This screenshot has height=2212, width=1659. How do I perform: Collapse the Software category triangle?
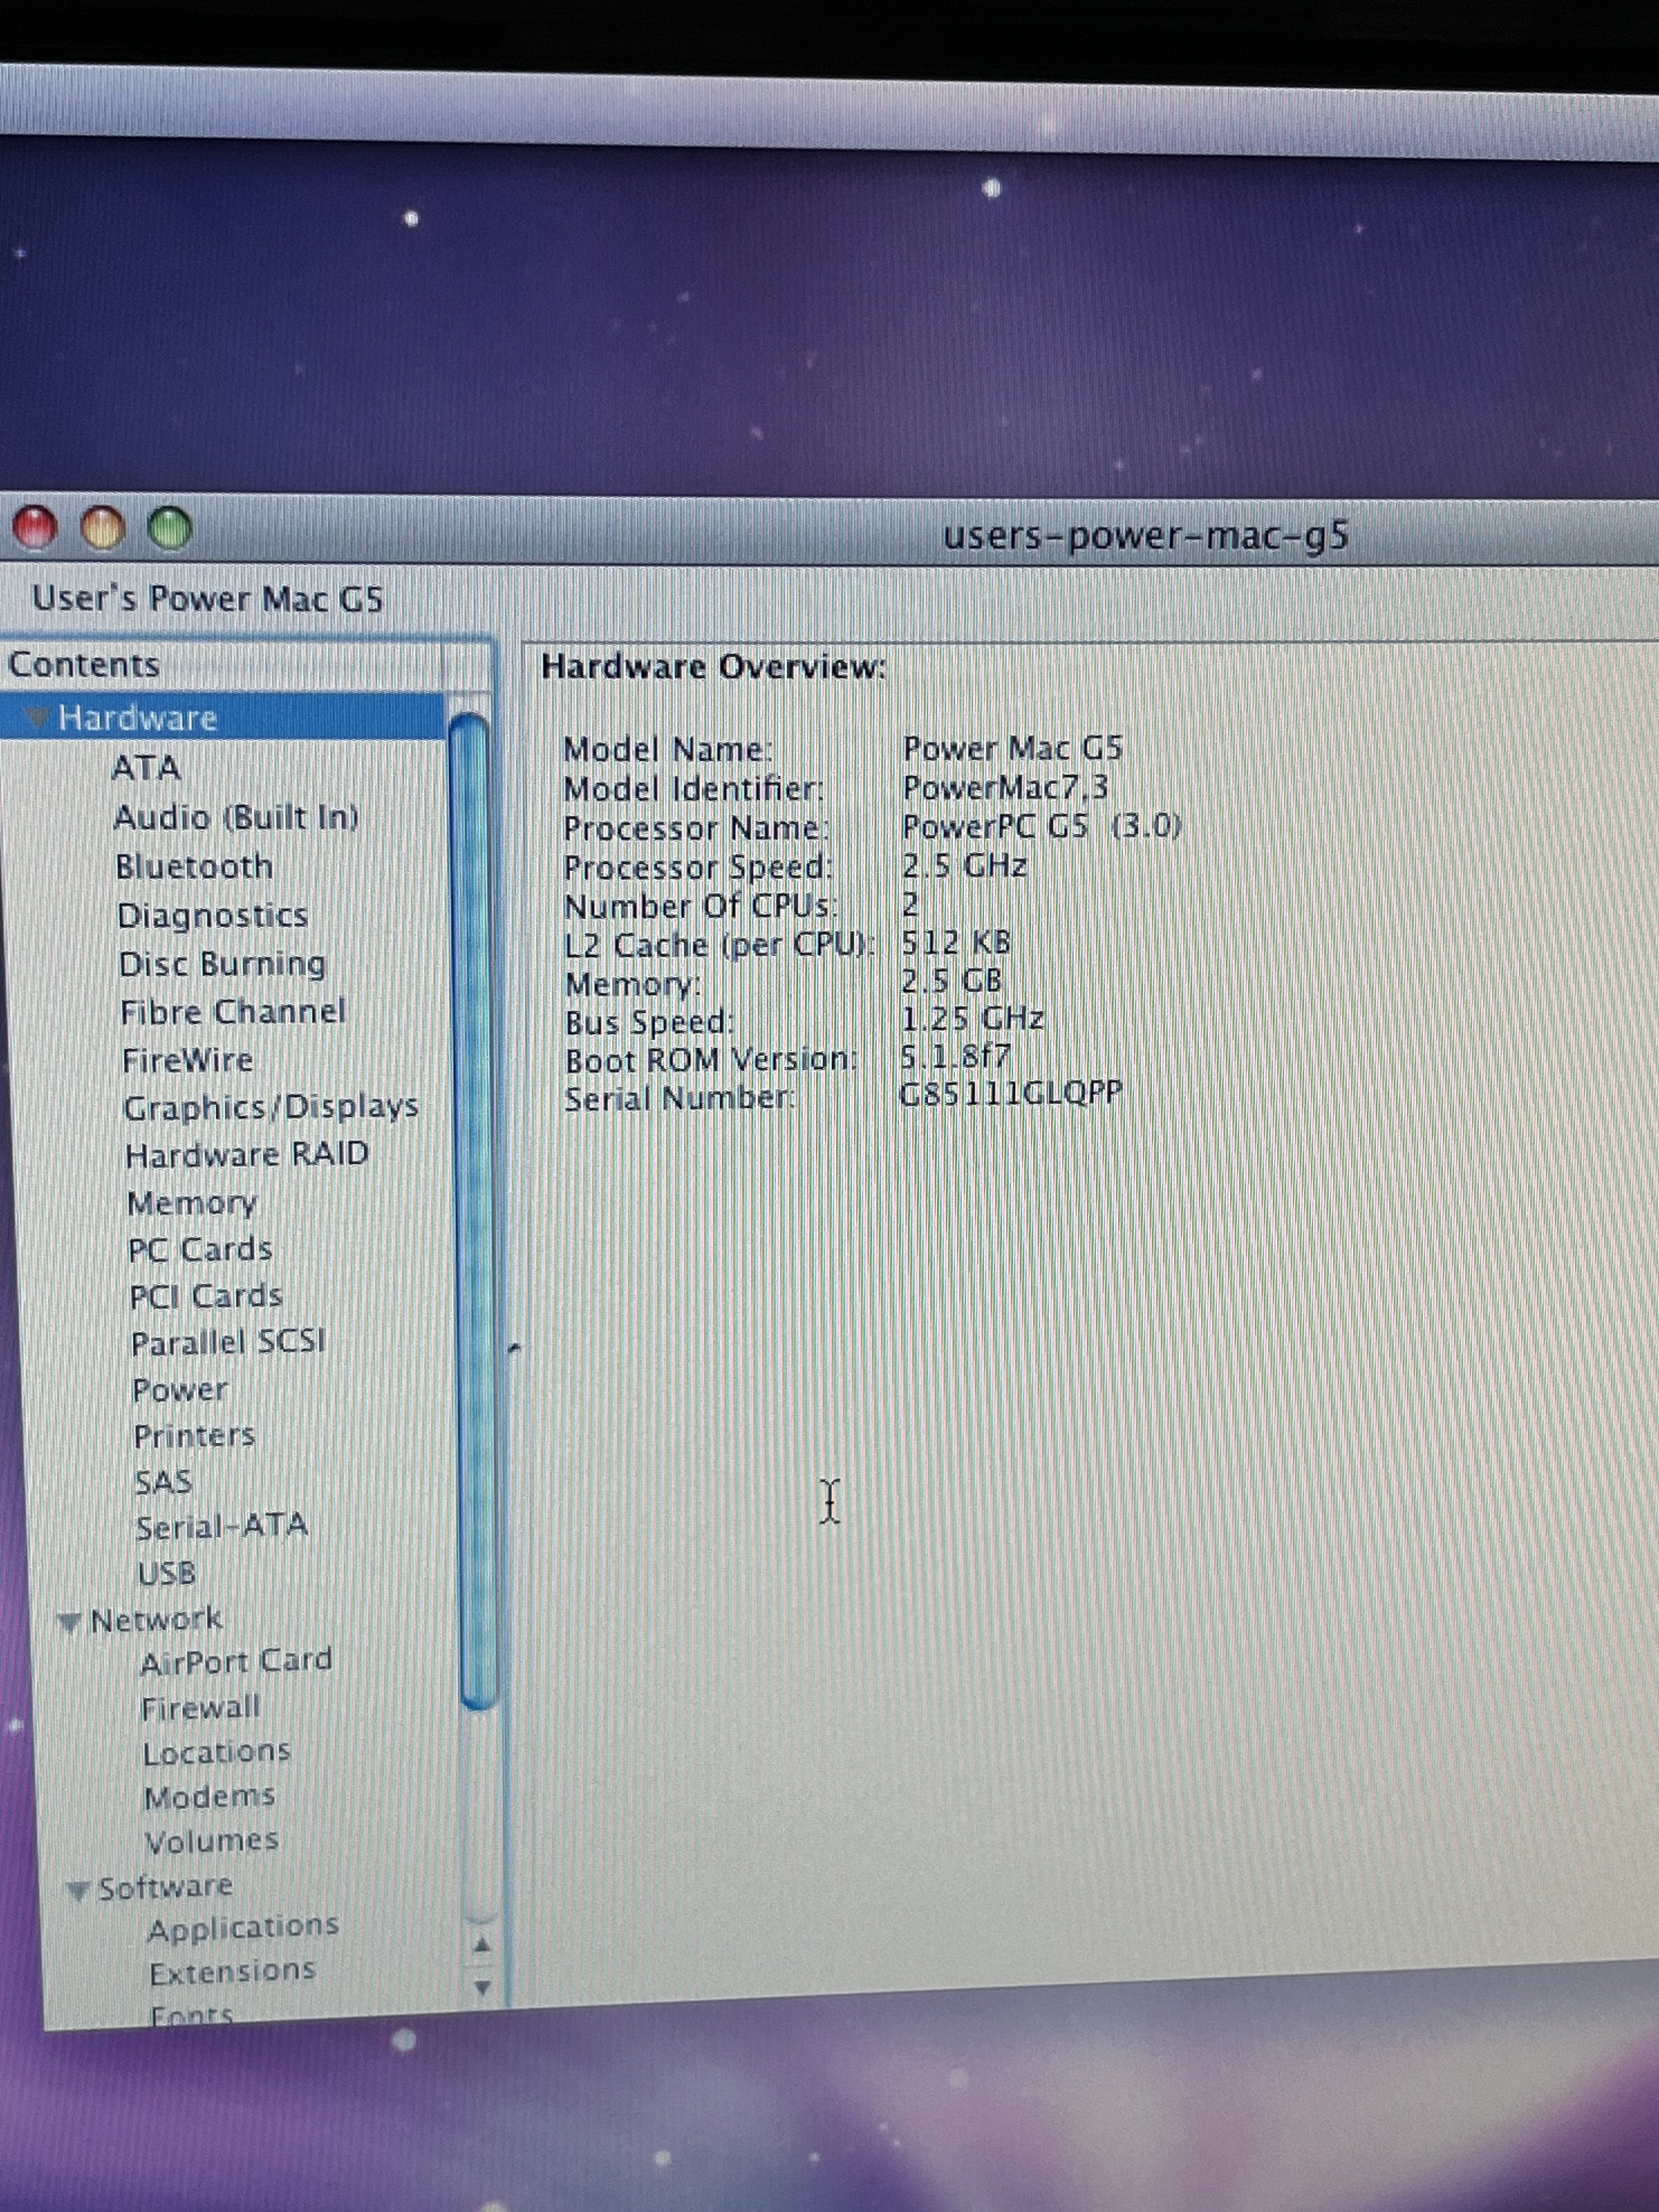[78, 1889]
